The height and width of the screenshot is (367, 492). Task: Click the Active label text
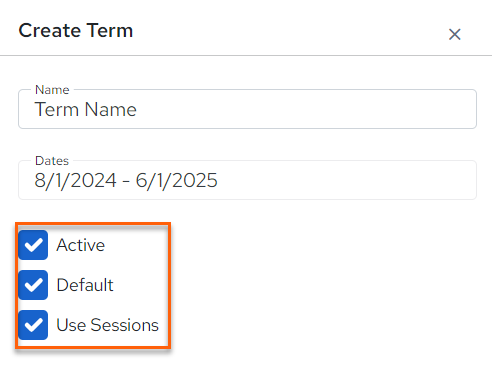(x=81, y=245)
